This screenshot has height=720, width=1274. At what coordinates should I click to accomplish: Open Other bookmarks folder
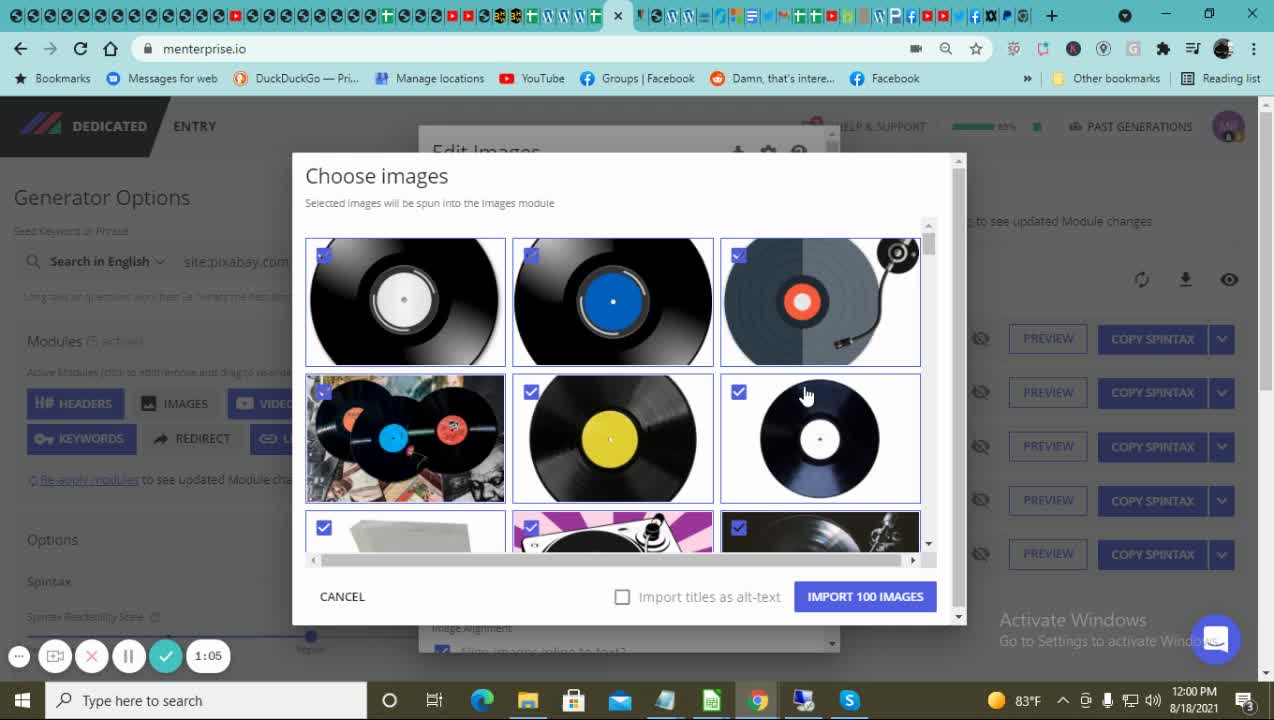(1106, 78)
